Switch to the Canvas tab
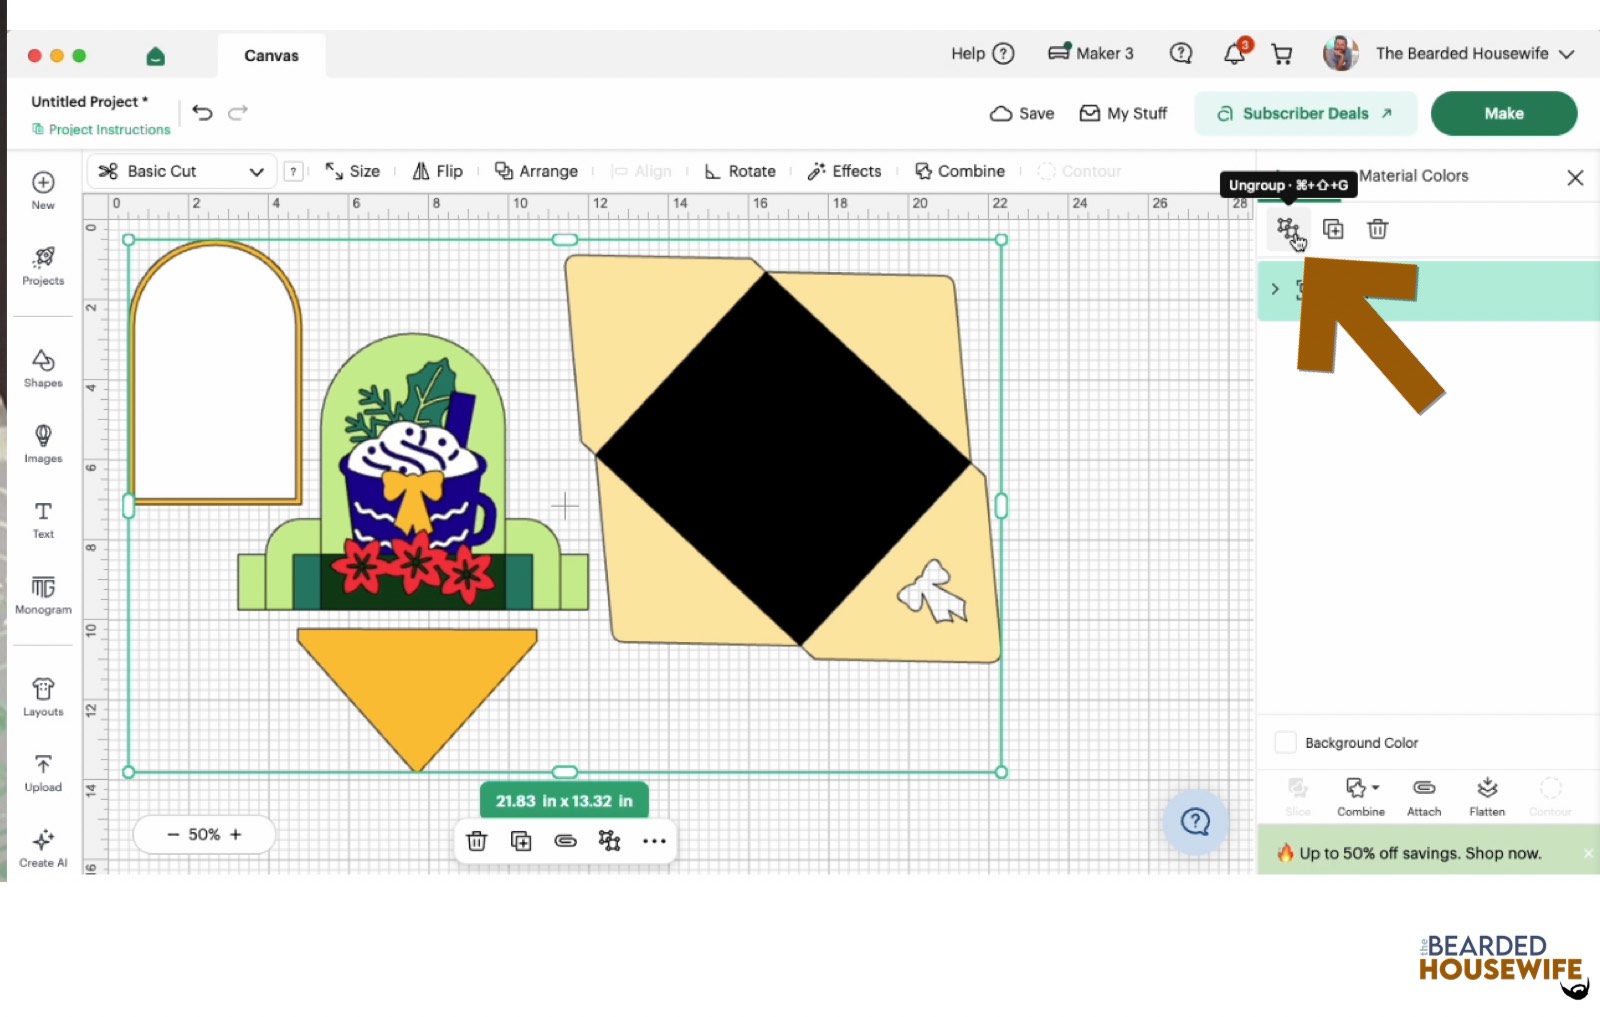 pos(271,56)
